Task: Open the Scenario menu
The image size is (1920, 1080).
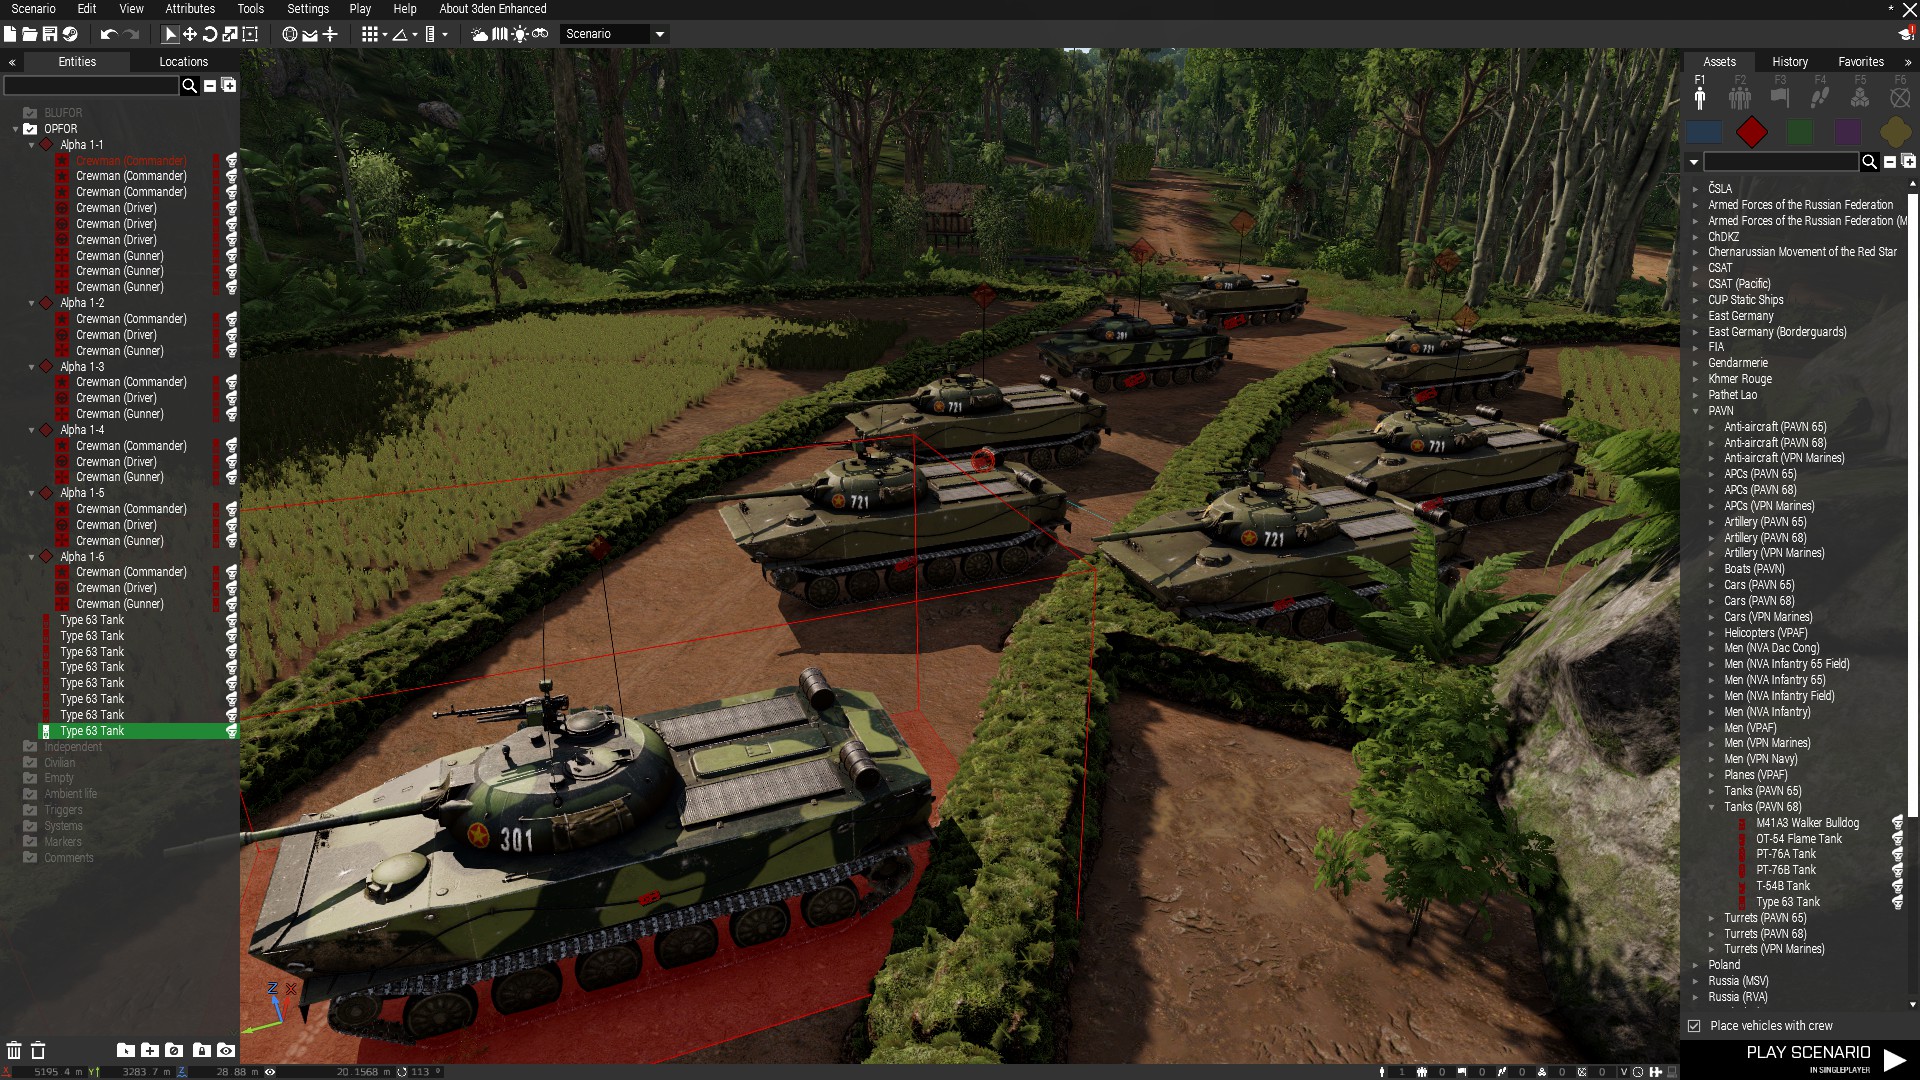Action: tap(34, 9)
